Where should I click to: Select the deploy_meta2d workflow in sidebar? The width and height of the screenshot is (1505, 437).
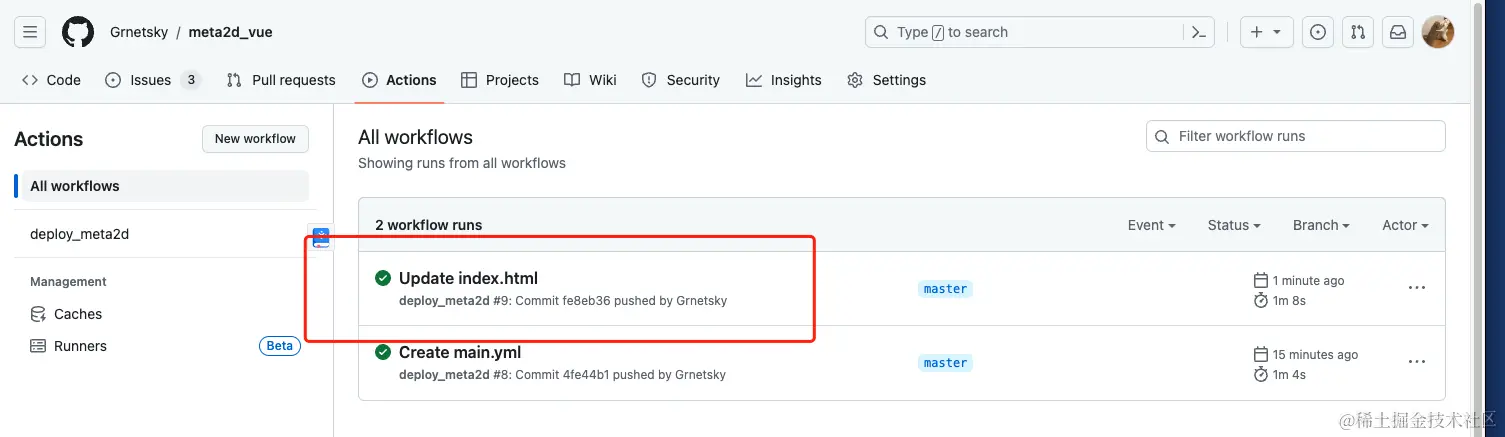pyautogui.click(x=80, y=234)
